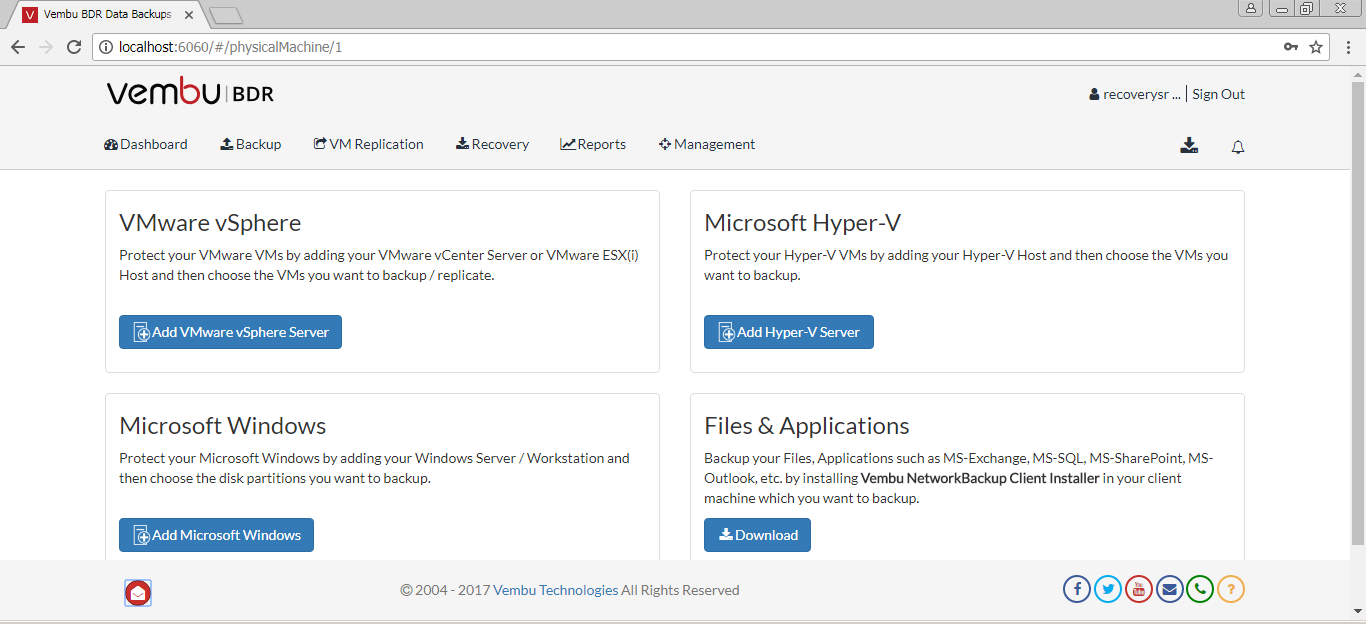Click the red mail icon at bottom left
This screenshot has width=1372, height=624.
click(x=138, y=593)
